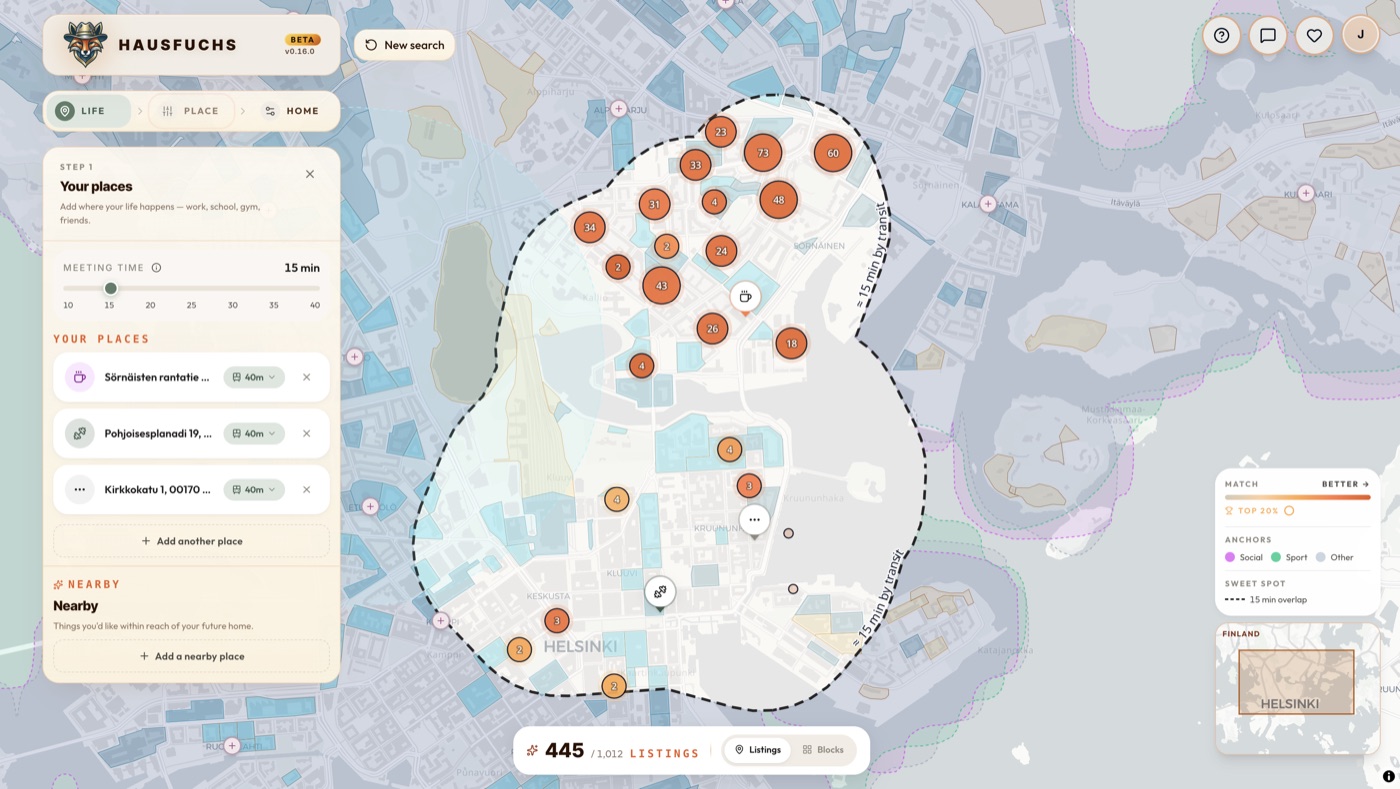This screenshot has width=1400, height=789.
Task: Set meeting time slider to 30
Action: (233, 288)
